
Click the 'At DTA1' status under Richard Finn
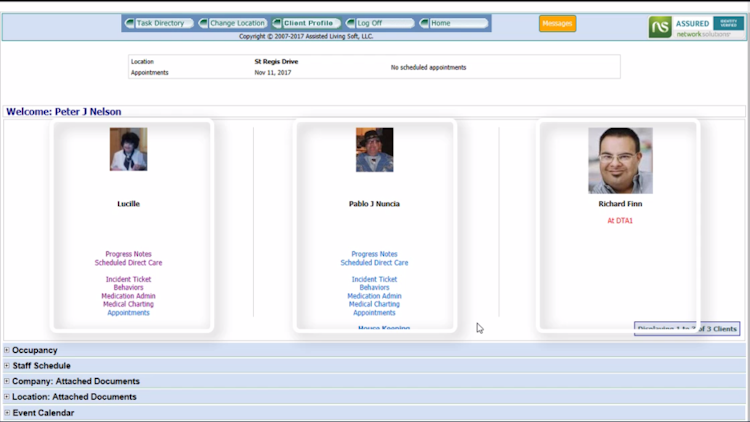click(620, 221)
